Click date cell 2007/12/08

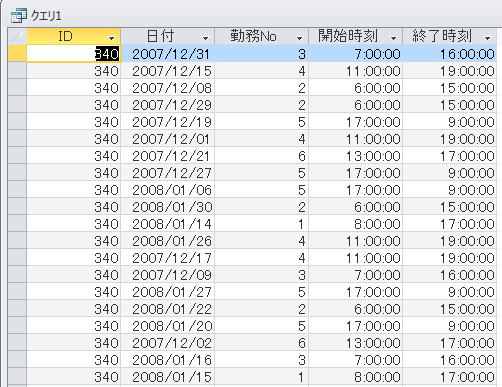168,88
